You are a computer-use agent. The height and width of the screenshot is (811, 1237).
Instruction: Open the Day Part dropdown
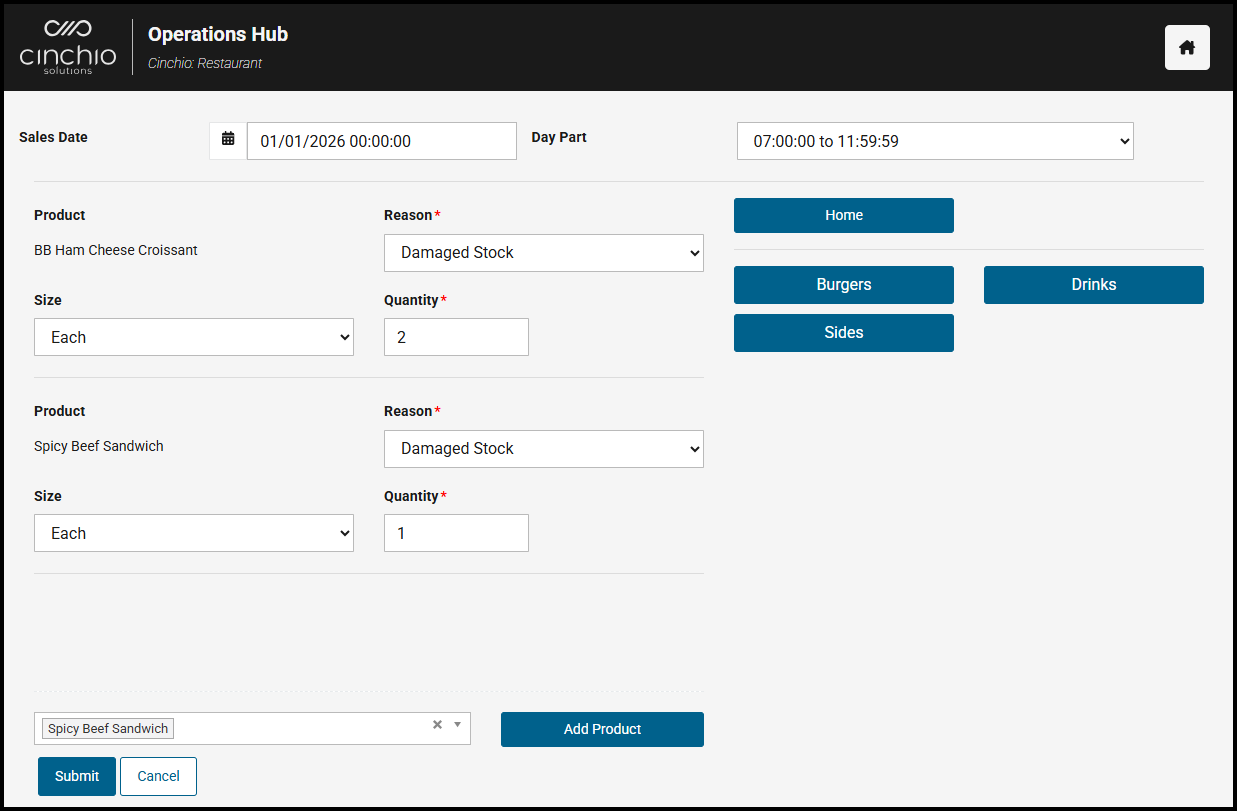point(934,141)
